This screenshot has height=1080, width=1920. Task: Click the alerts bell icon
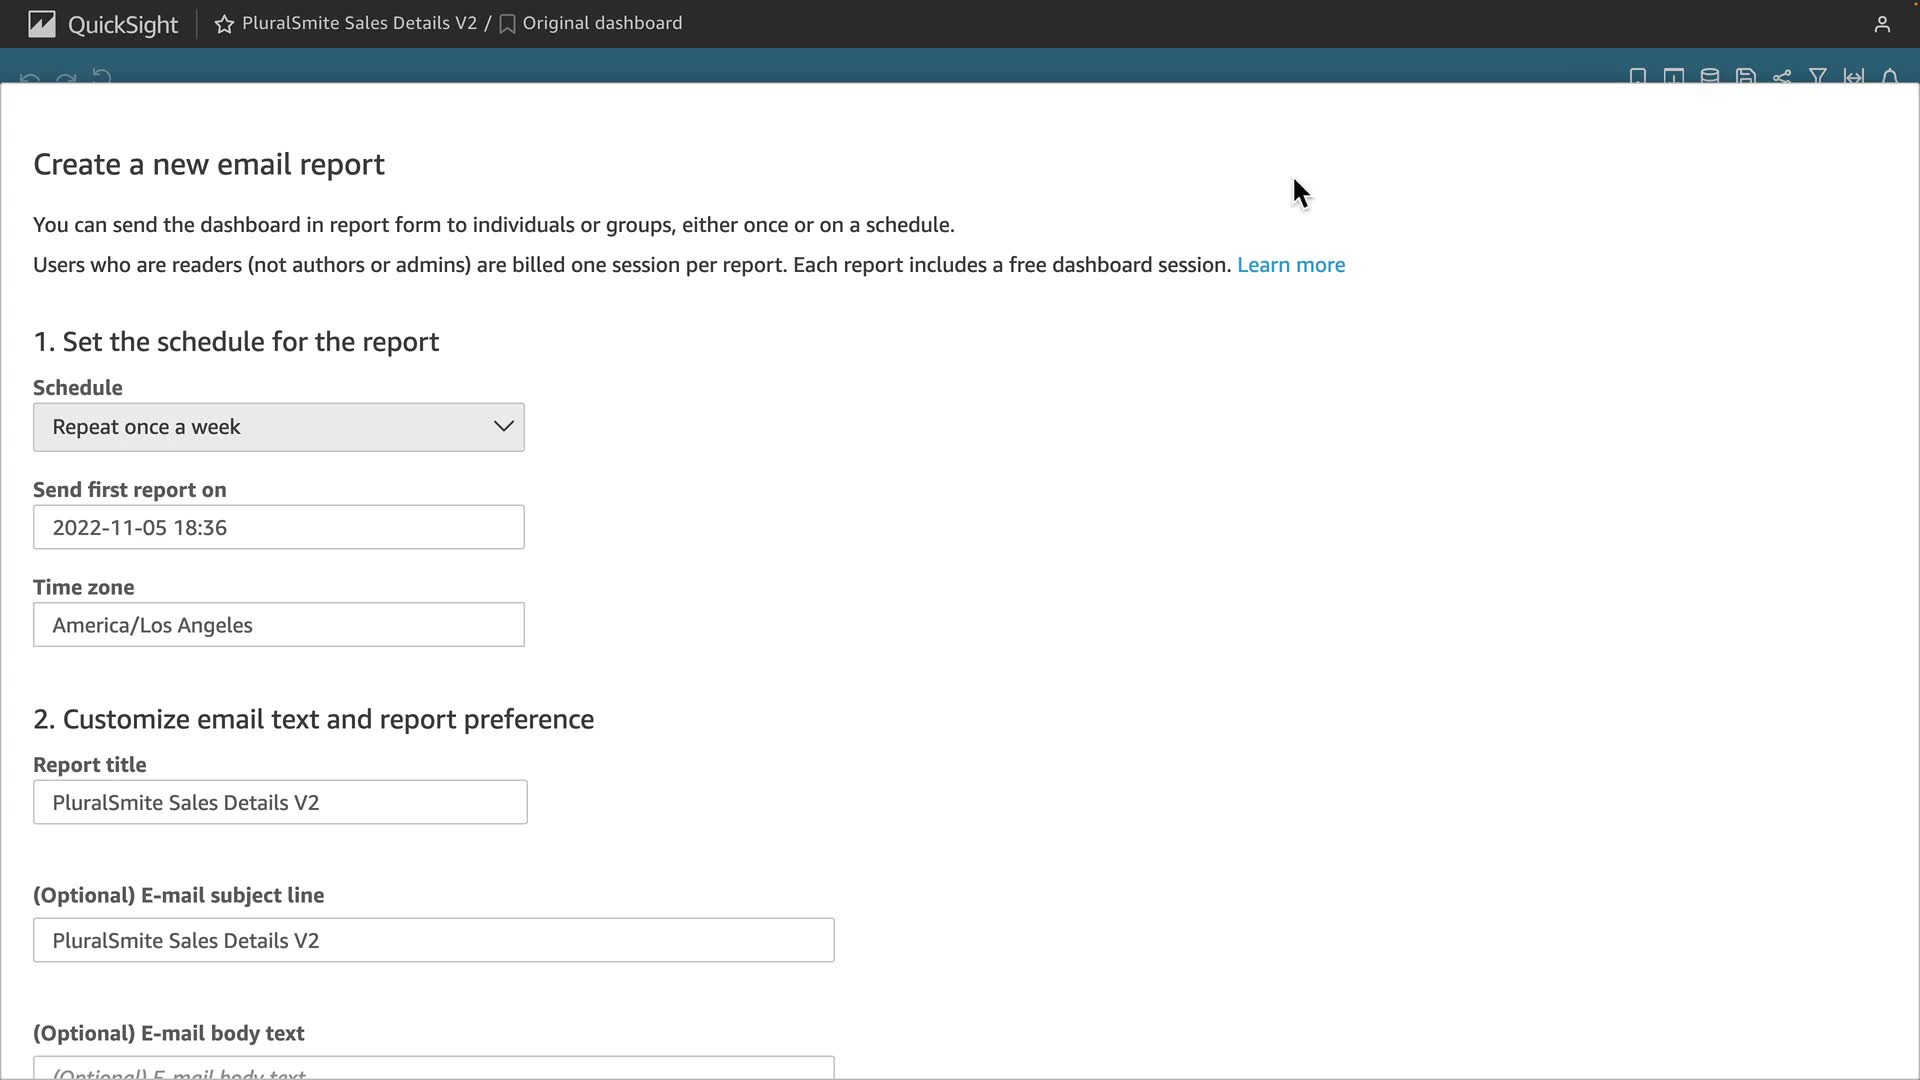tap(1890, 77)
